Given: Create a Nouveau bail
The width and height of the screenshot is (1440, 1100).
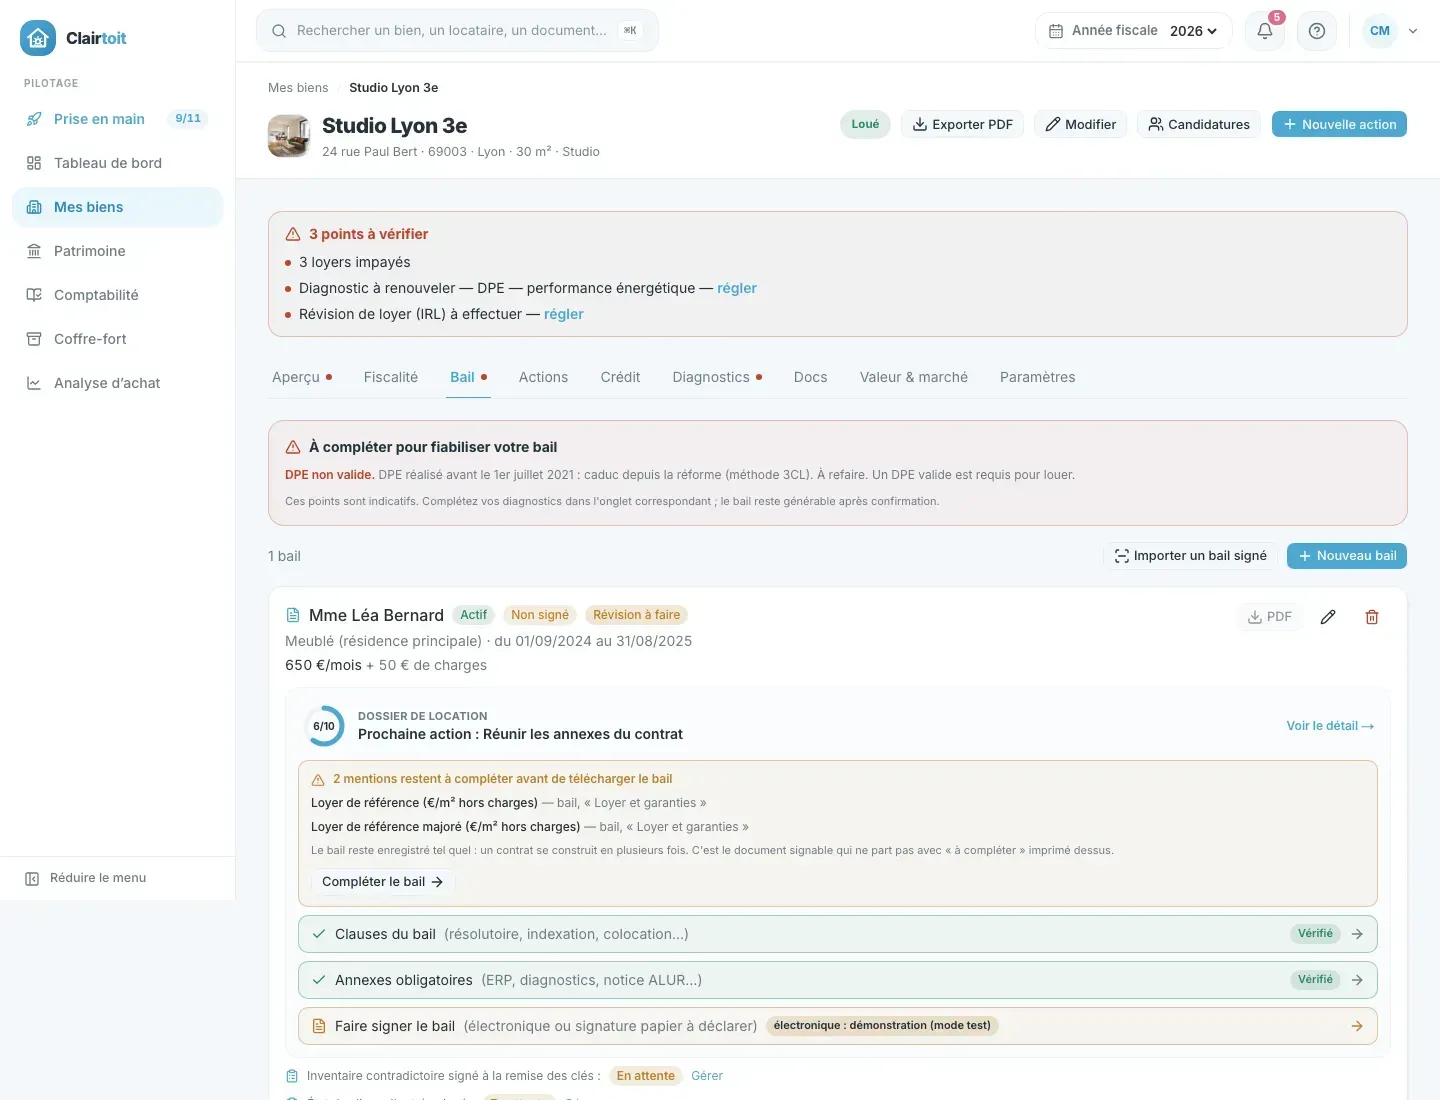Looking at the screenshot, I should 1347,556.
